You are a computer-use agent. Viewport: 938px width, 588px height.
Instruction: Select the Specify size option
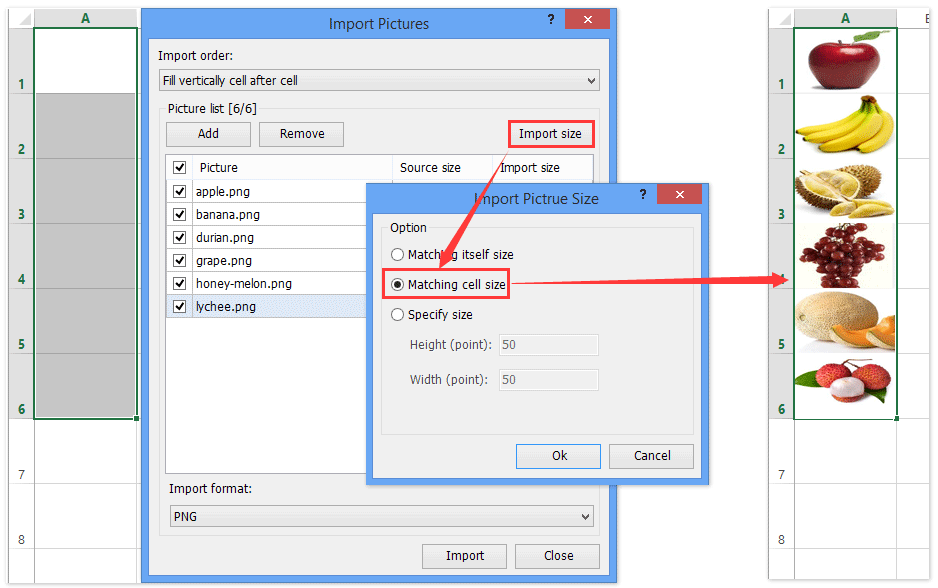pyautogui.click(x=397, y=314)
